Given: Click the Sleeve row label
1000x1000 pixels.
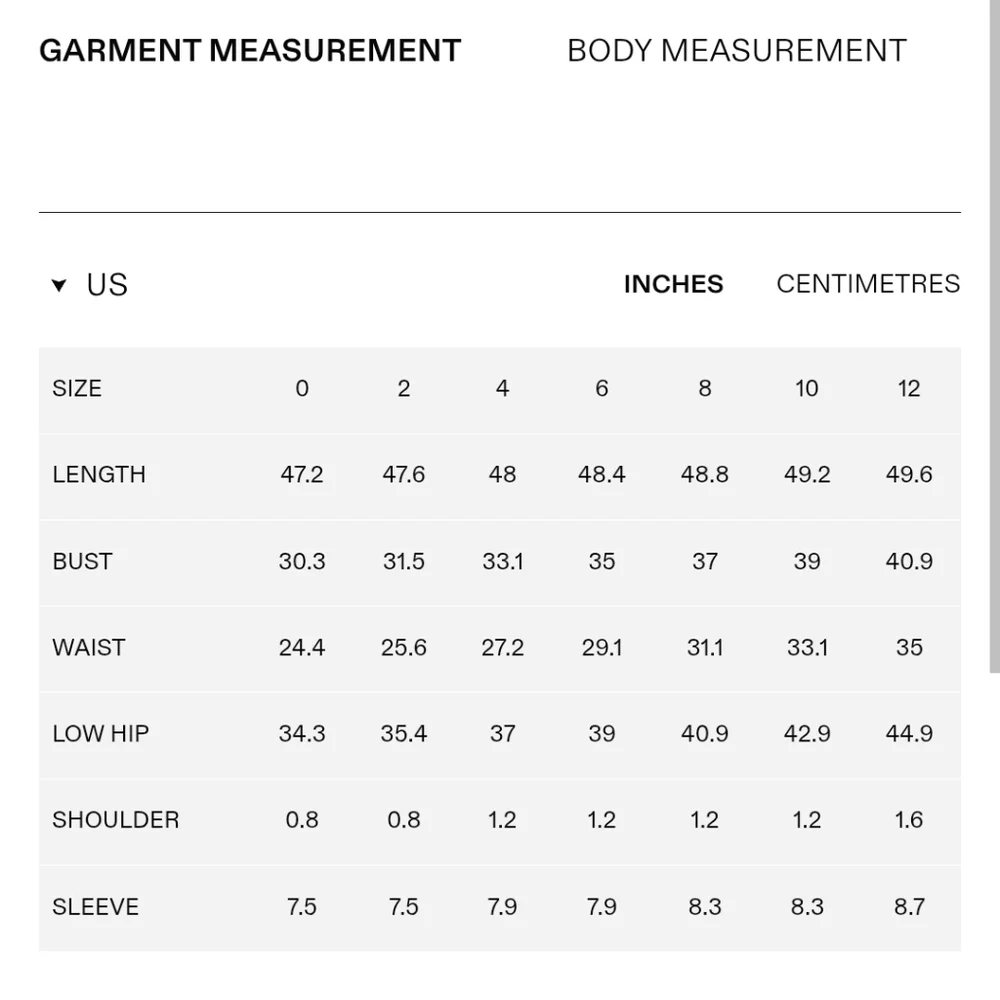Looking at the screenshot, I should [95, 907].
